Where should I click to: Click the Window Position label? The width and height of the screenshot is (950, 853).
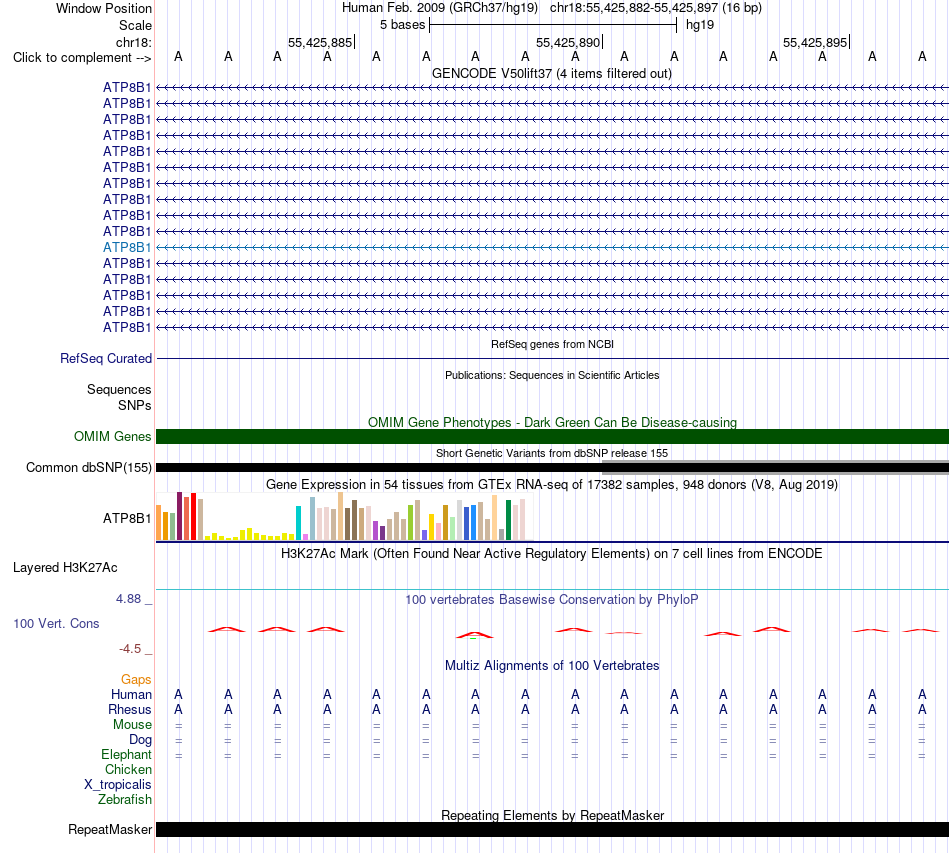tap(104, 8)
